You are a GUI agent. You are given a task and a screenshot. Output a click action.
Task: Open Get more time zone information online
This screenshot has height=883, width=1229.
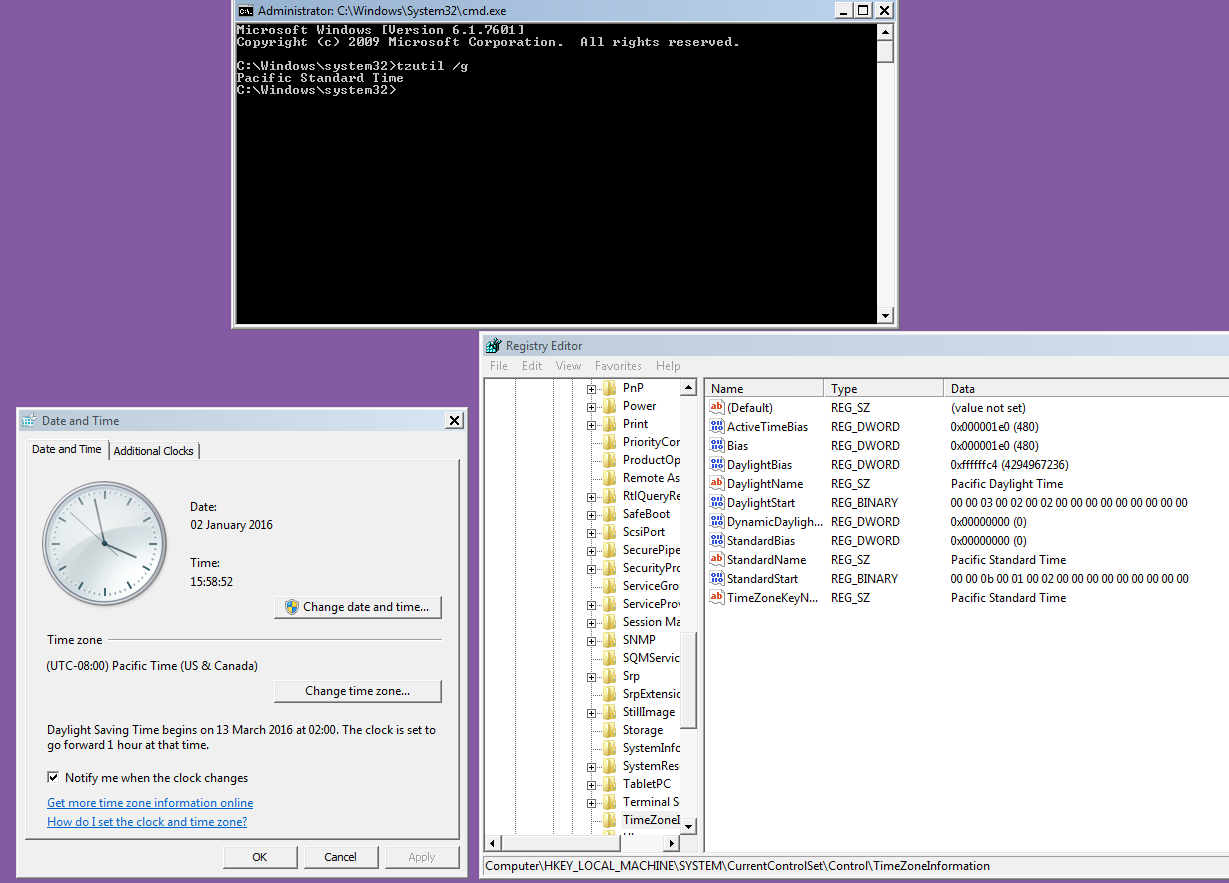150,803
